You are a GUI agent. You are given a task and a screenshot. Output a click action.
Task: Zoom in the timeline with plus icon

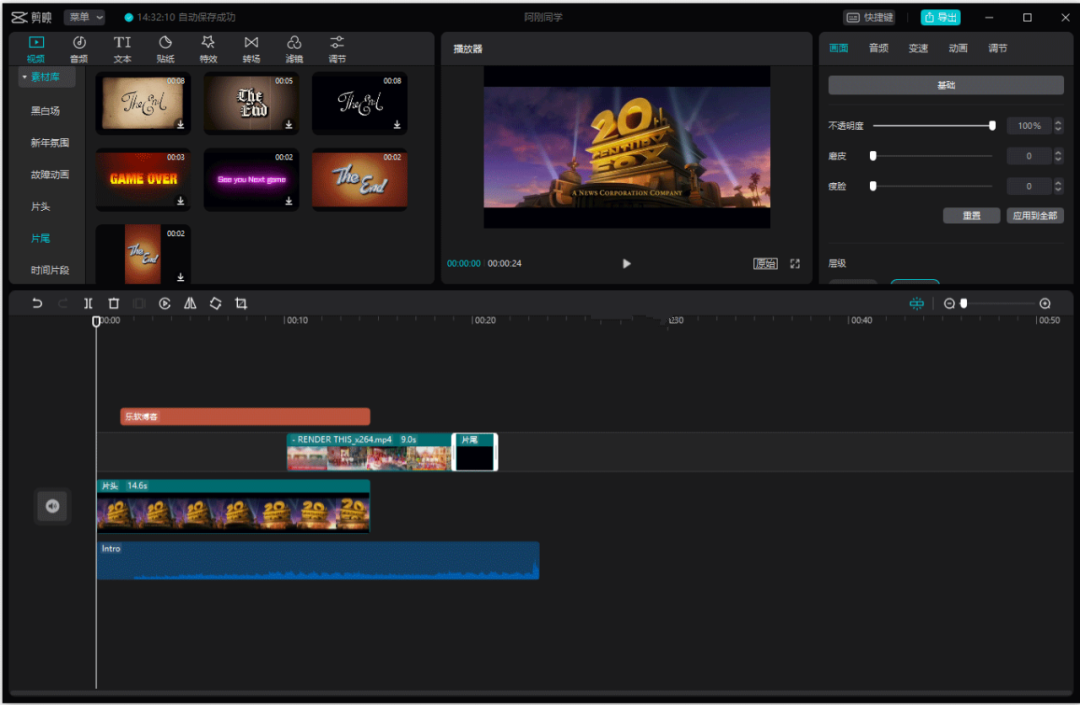pos(1045,304)
